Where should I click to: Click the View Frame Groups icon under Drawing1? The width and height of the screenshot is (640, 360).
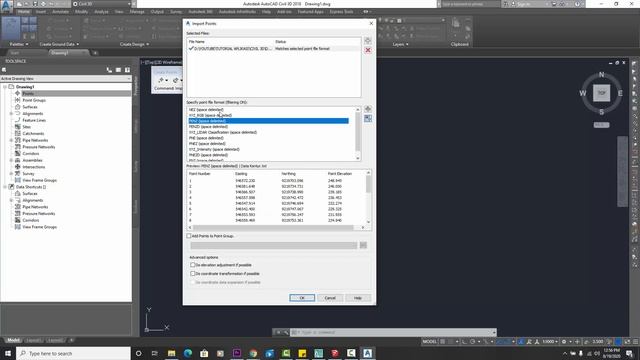click(x=18, y=180)
